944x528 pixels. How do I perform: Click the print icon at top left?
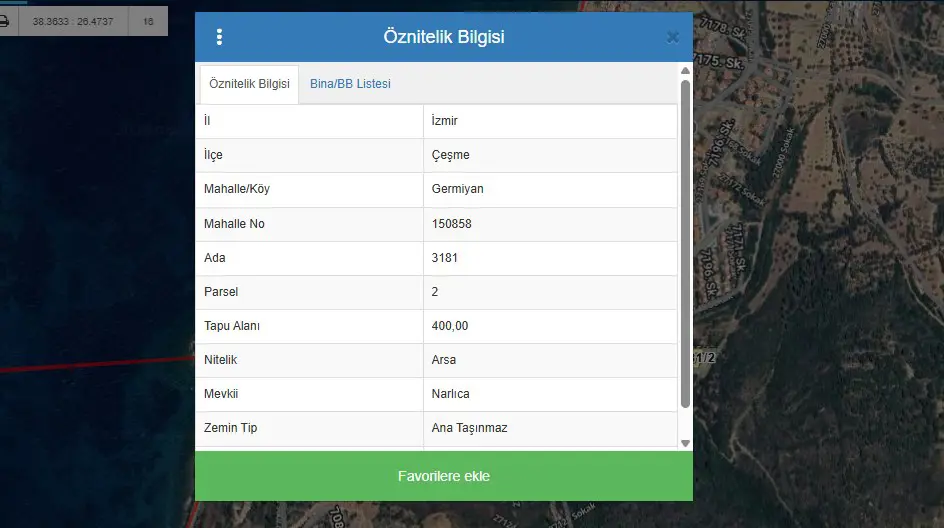point(4,21)
